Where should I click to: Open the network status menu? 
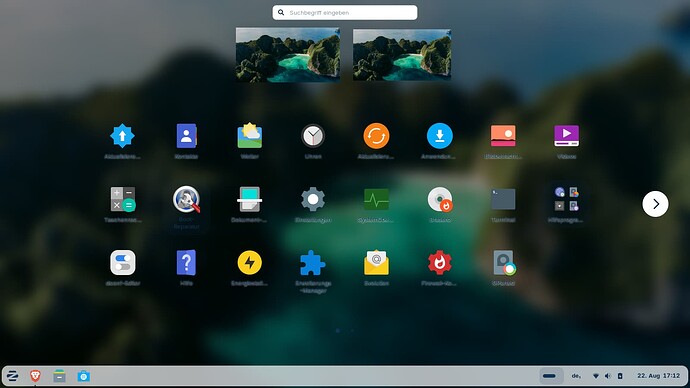[596, 376]
